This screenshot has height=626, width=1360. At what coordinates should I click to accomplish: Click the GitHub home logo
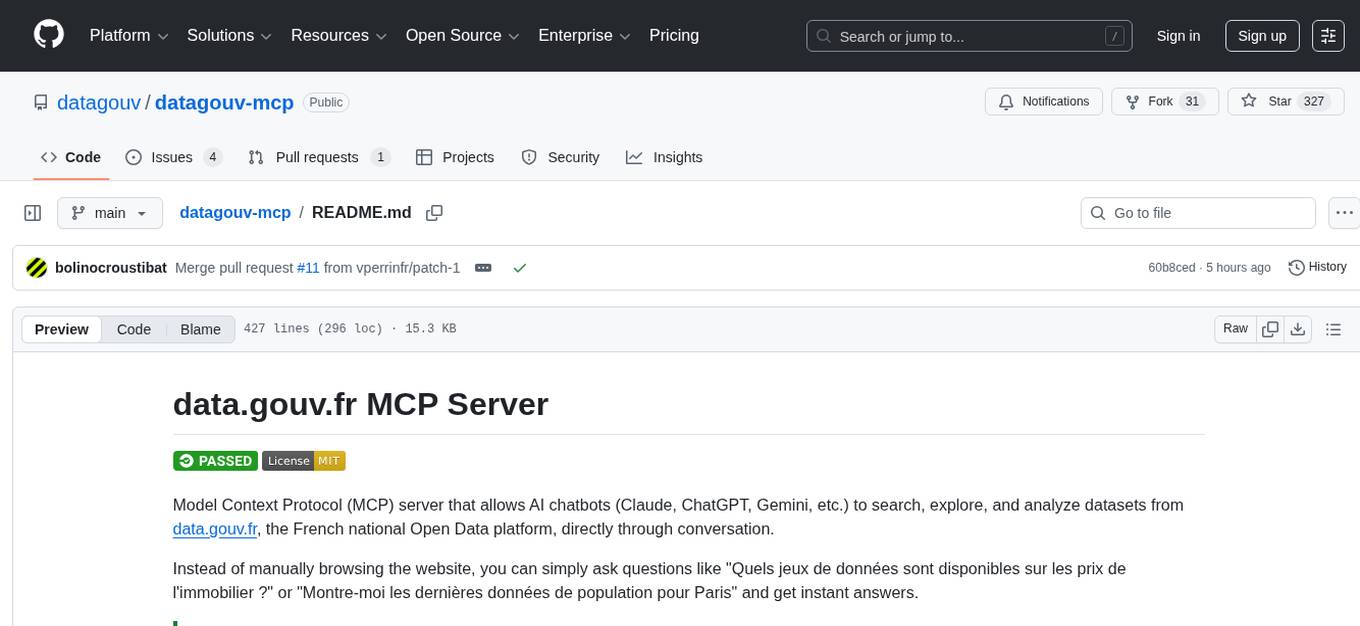click(x=48, y=35)
